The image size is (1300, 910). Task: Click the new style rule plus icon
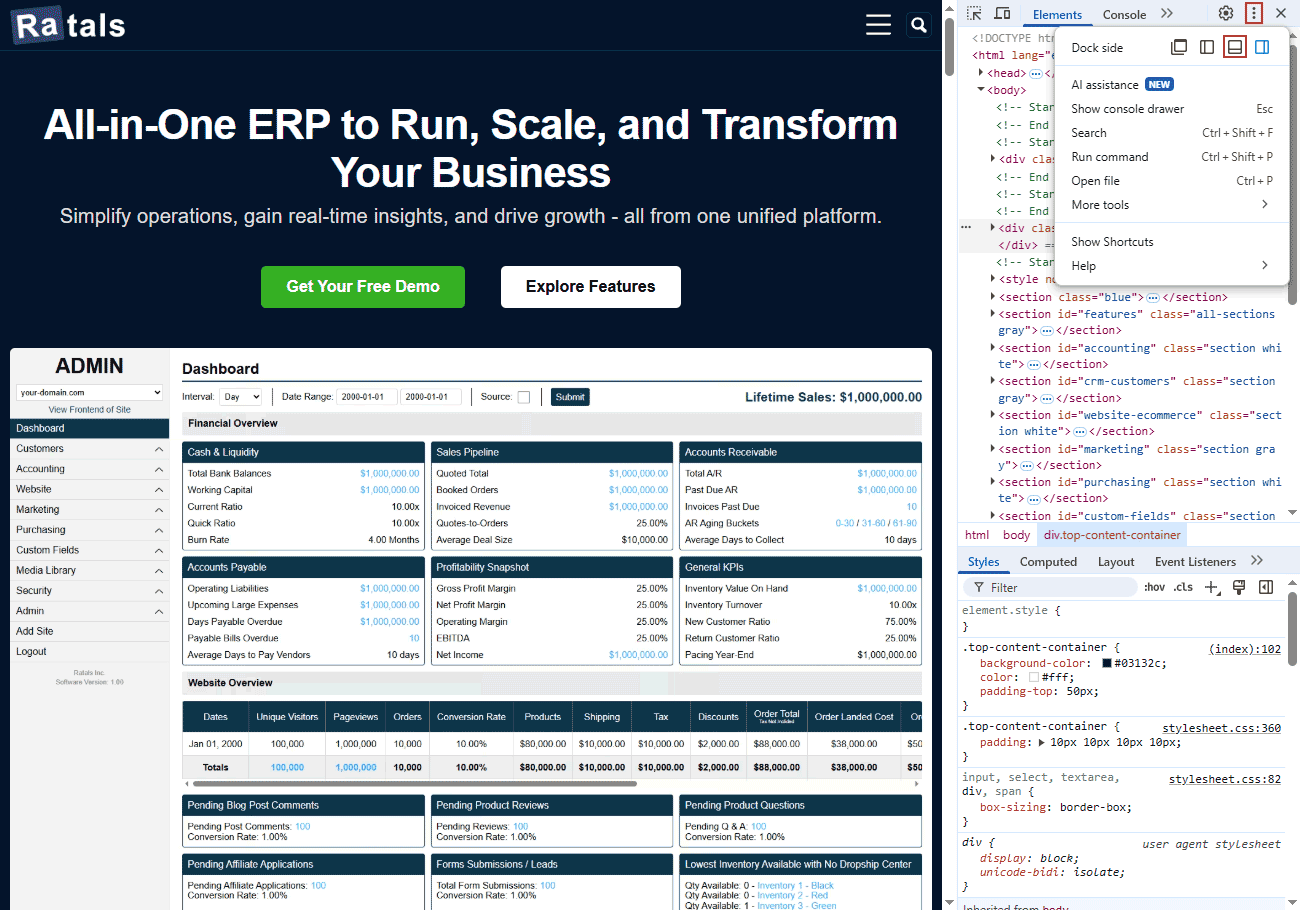coord(1211,587)
